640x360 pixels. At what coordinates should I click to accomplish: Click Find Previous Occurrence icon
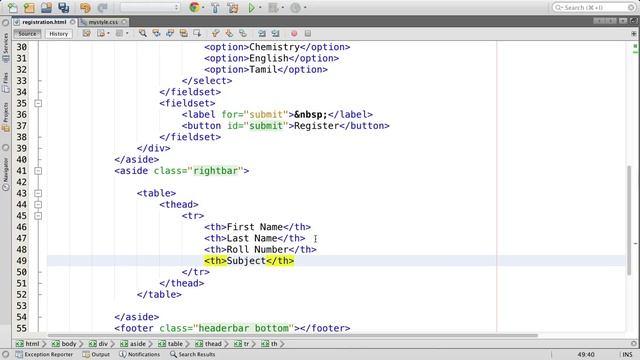tap(156, 33)
